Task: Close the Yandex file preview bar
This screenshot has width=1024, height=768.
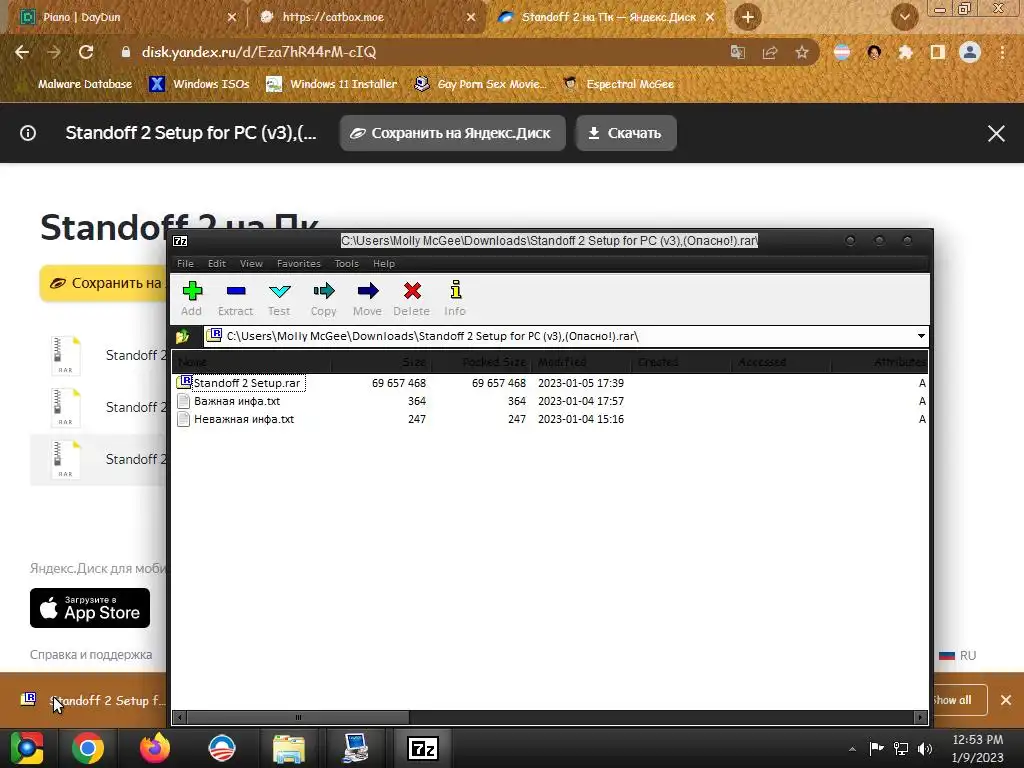Action: (x=996, y=133)
